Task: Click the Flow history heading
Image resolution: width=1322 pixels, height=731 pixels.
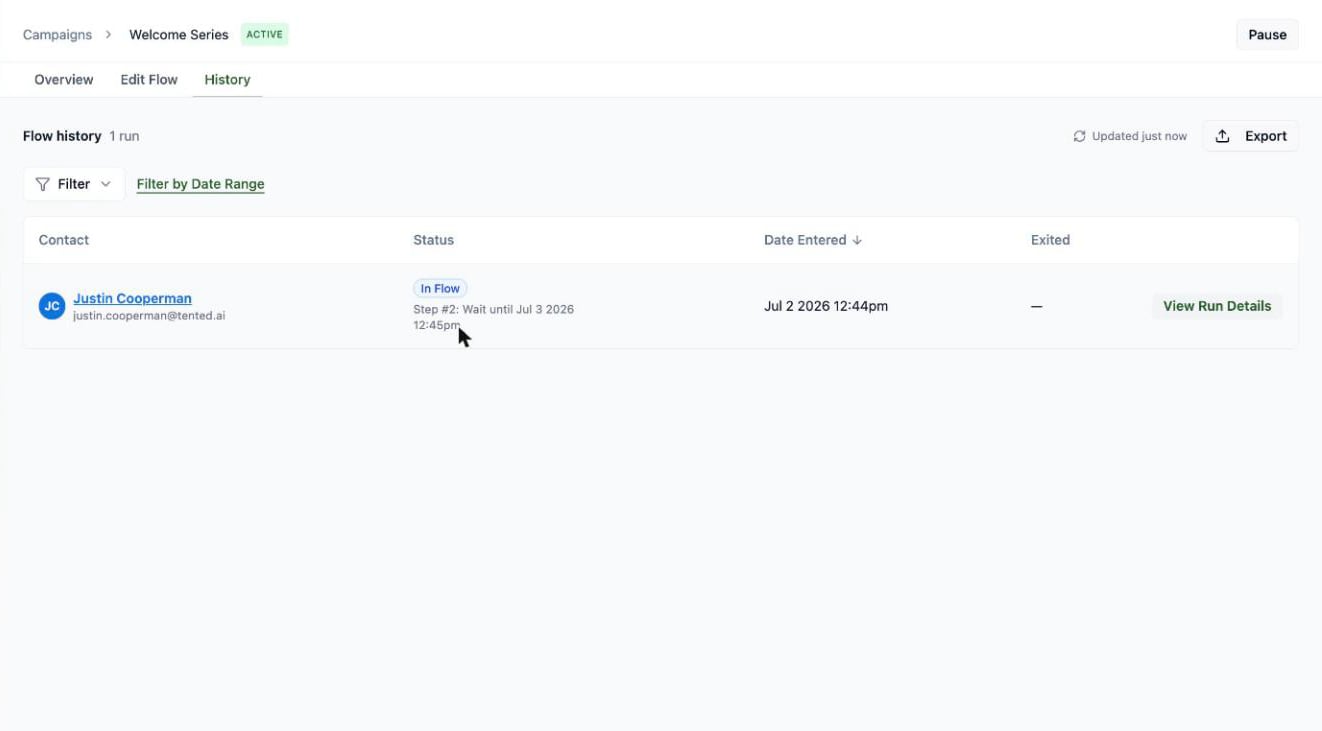Action: tap(62, 136)
